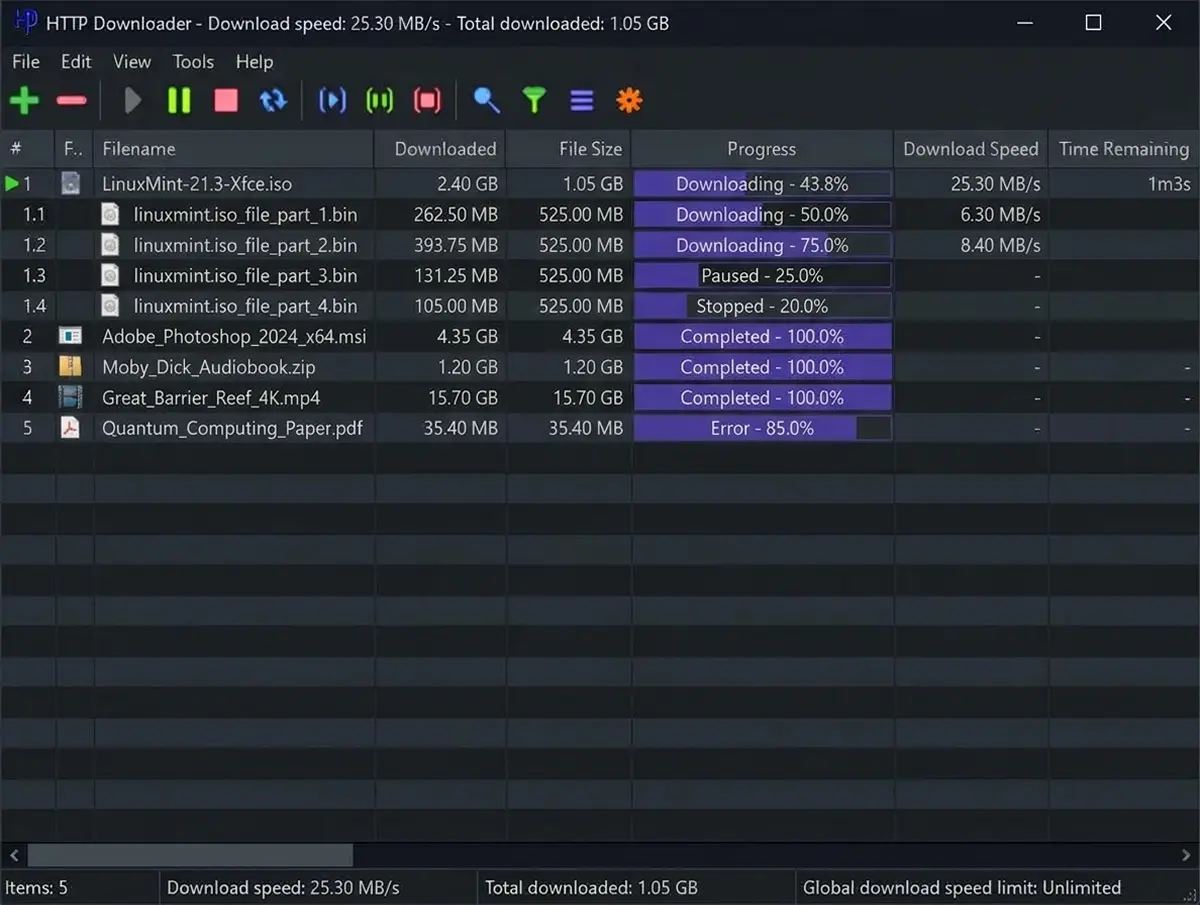The image size is (1200, 905).
Task: Open the Tools menu
Action: 193,62
